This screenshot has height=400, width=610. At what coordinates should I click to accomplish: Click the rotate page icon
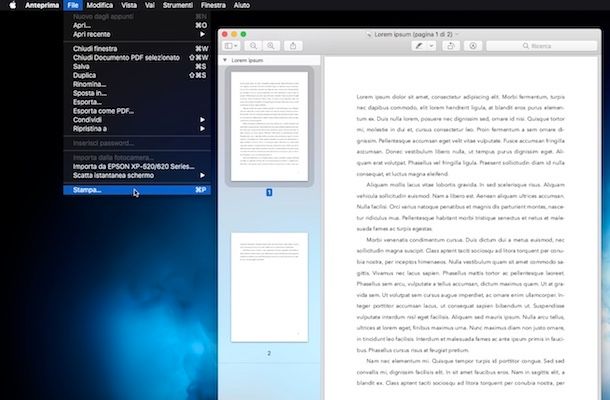[450, 46]
